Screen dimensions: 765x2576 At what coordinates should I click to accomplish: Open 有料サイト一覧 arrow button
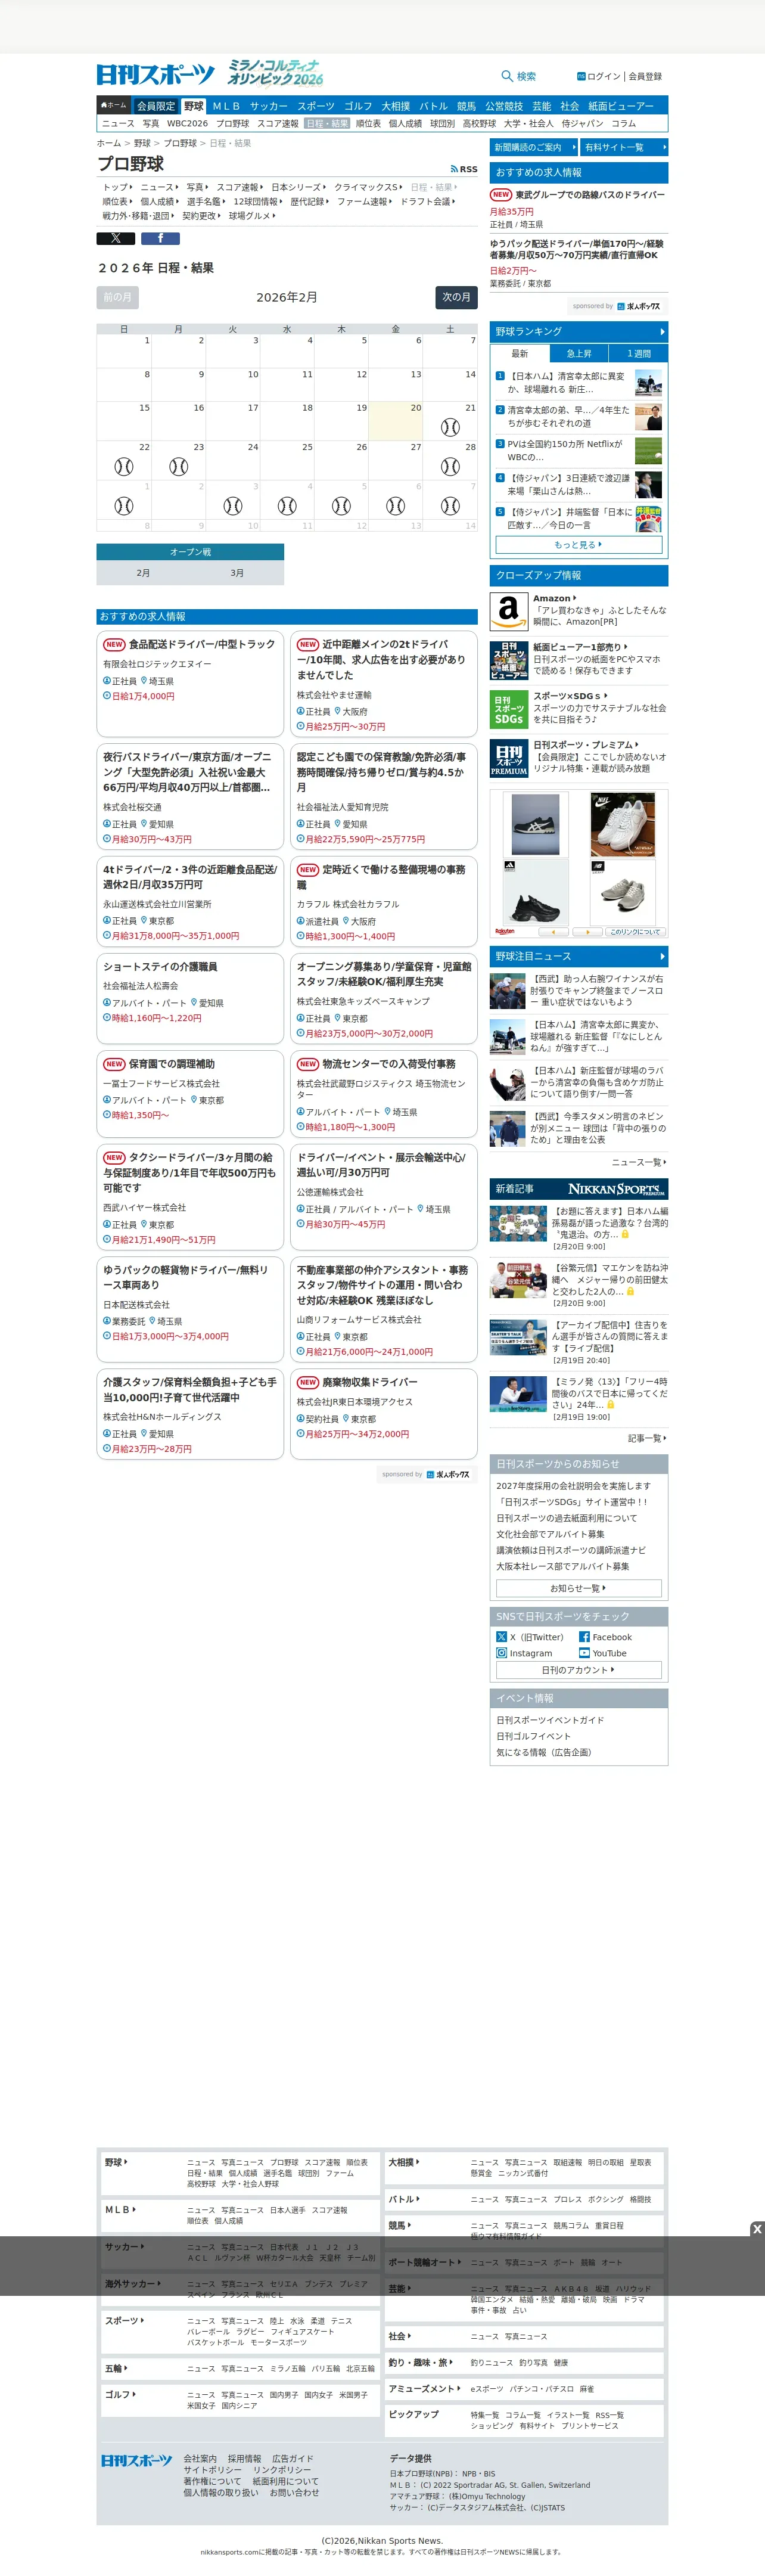(x=624, y=147)
